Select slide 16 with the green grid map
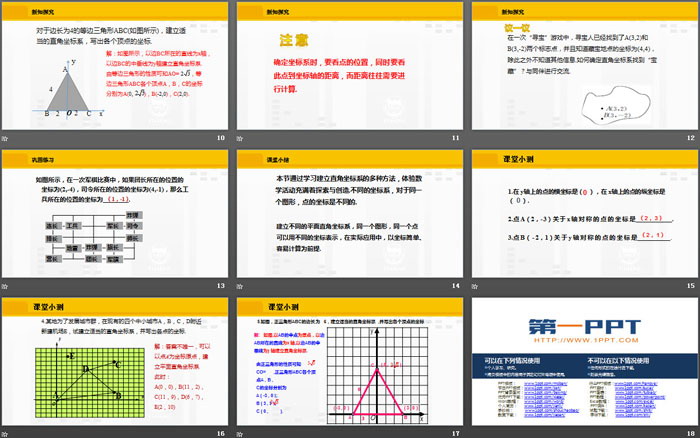 115,362
